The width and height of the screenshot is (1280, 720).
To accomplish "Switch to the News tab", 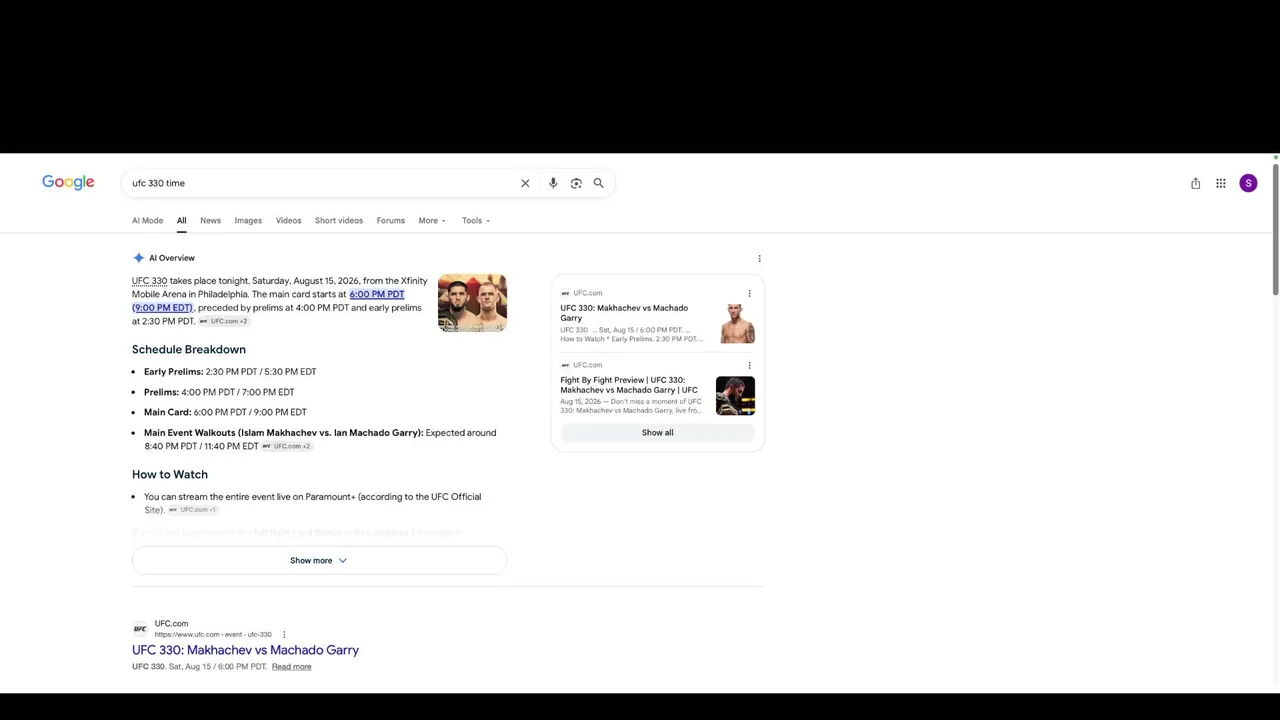I will (210, 220).
